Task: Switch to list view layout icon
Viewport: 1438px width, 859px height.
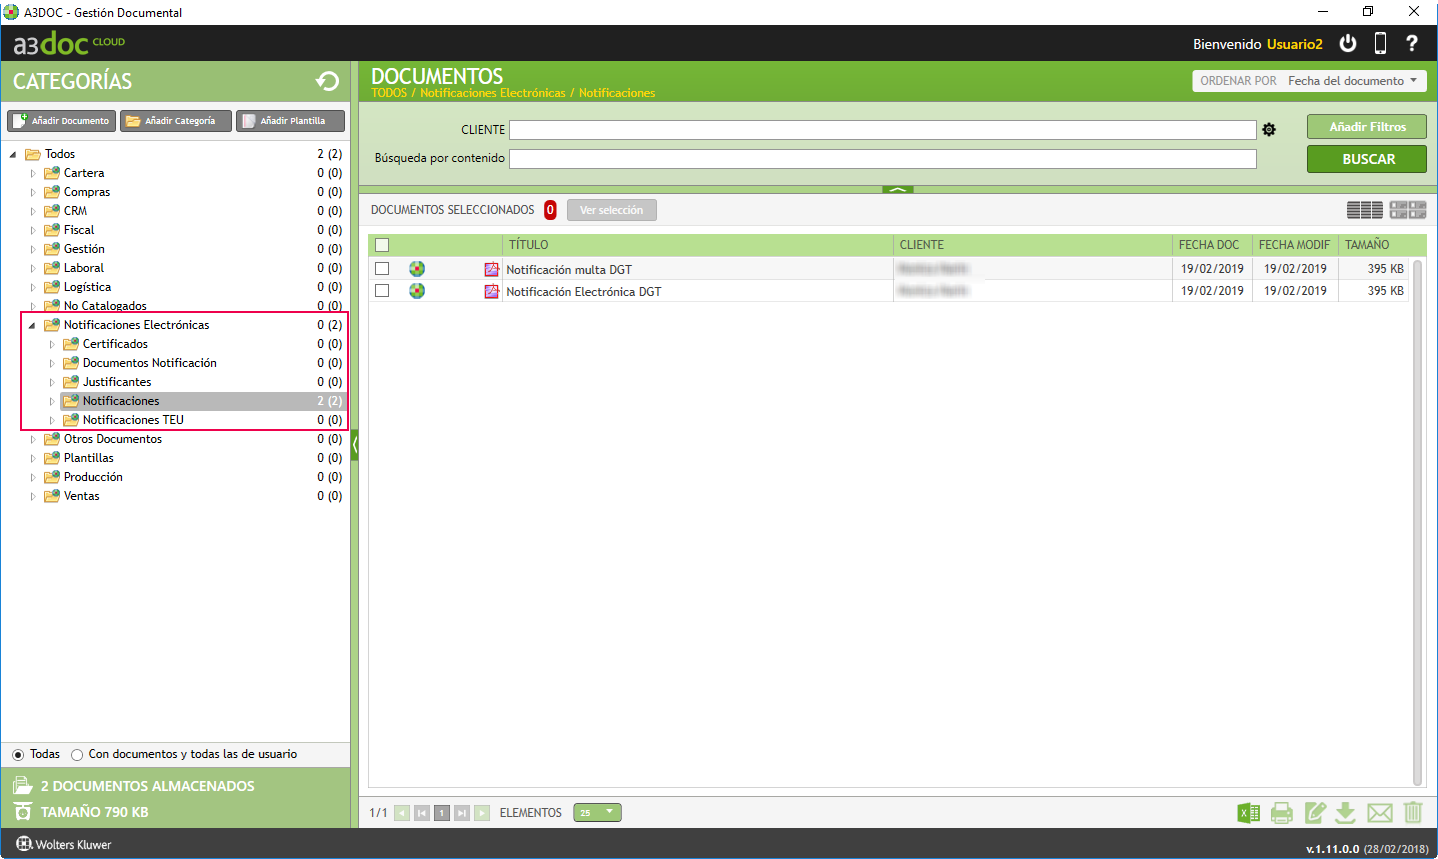Action: [x=1364, y=210]
